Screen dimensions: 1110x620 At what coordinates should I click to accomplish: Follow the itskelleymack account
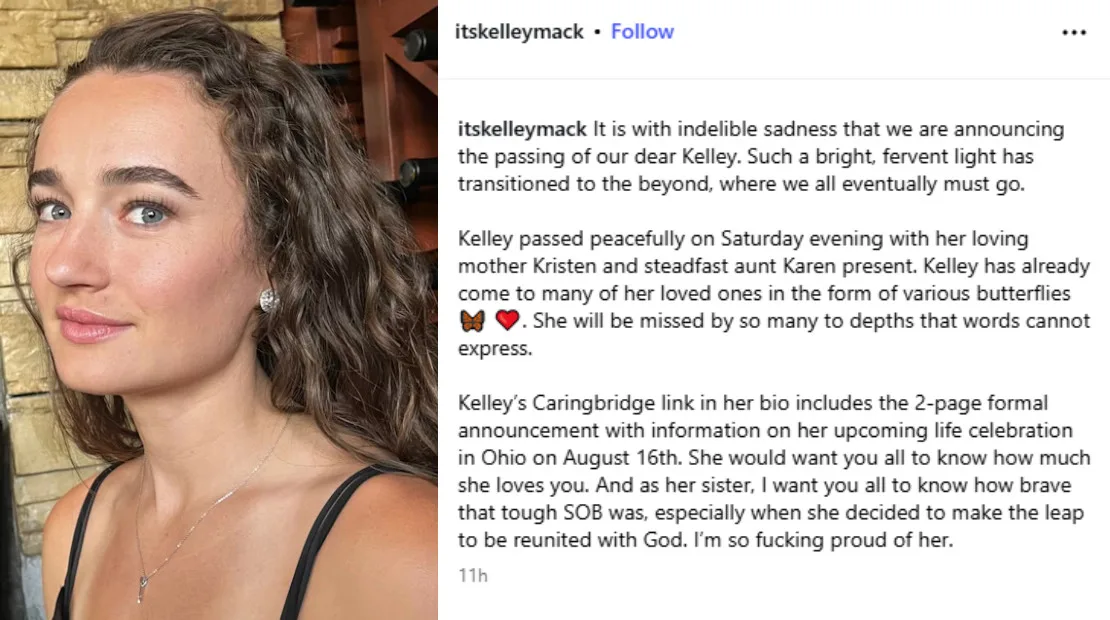tap(642, 32)
